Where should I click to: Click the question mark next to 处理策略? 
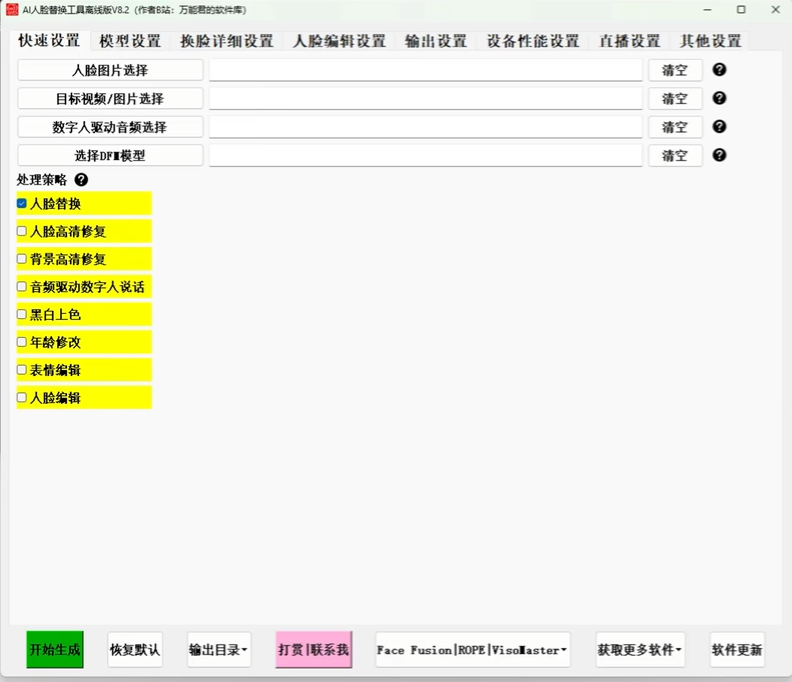(81, 180)
